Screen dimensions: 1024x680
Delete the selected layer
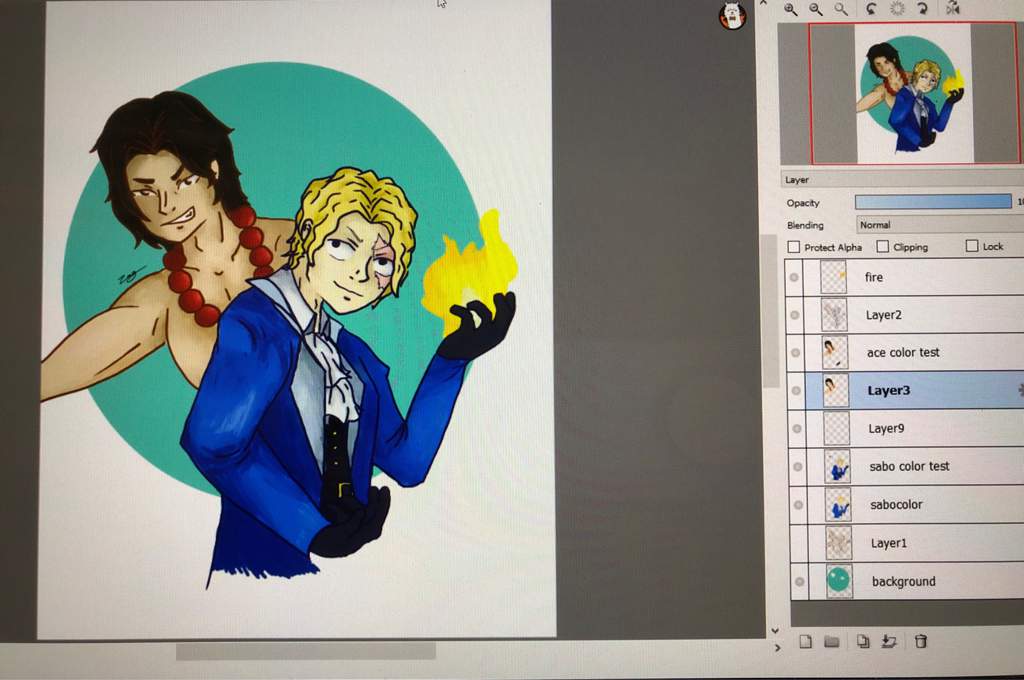pos(921,641)
